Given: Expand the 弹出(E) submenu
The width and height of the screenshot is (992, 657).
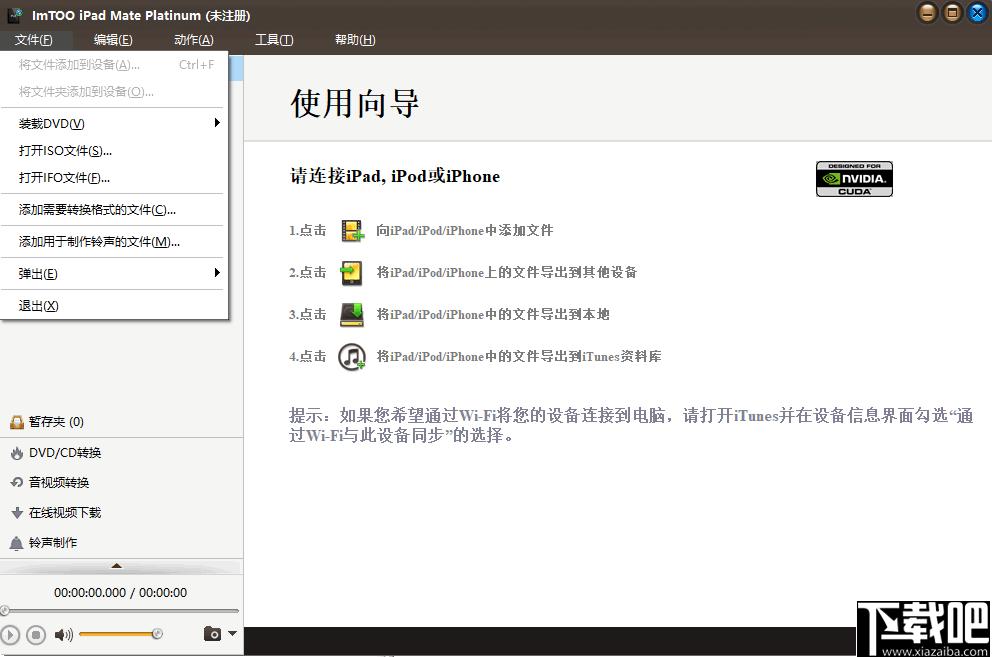Looking at the screenshot, I should [114, 273].
